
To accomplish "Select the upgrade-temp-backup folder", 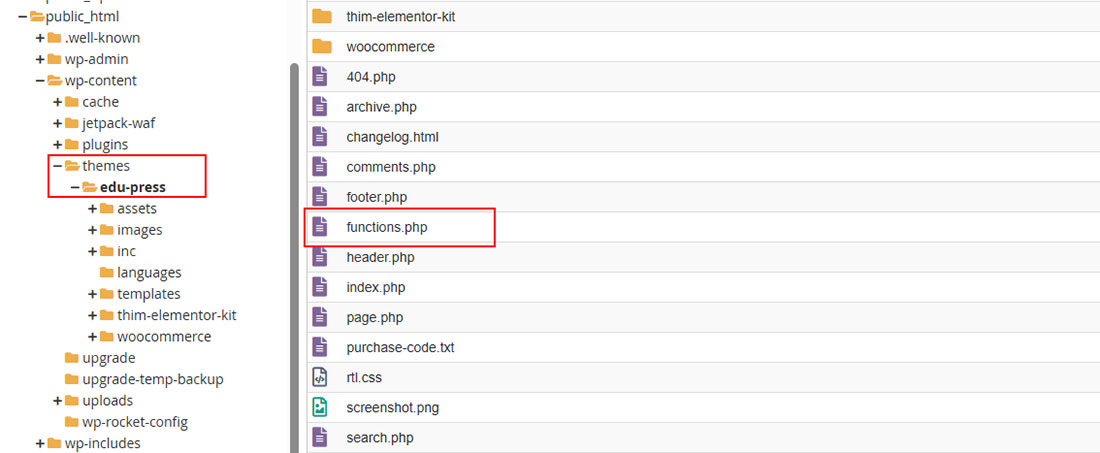I will 152,379.
